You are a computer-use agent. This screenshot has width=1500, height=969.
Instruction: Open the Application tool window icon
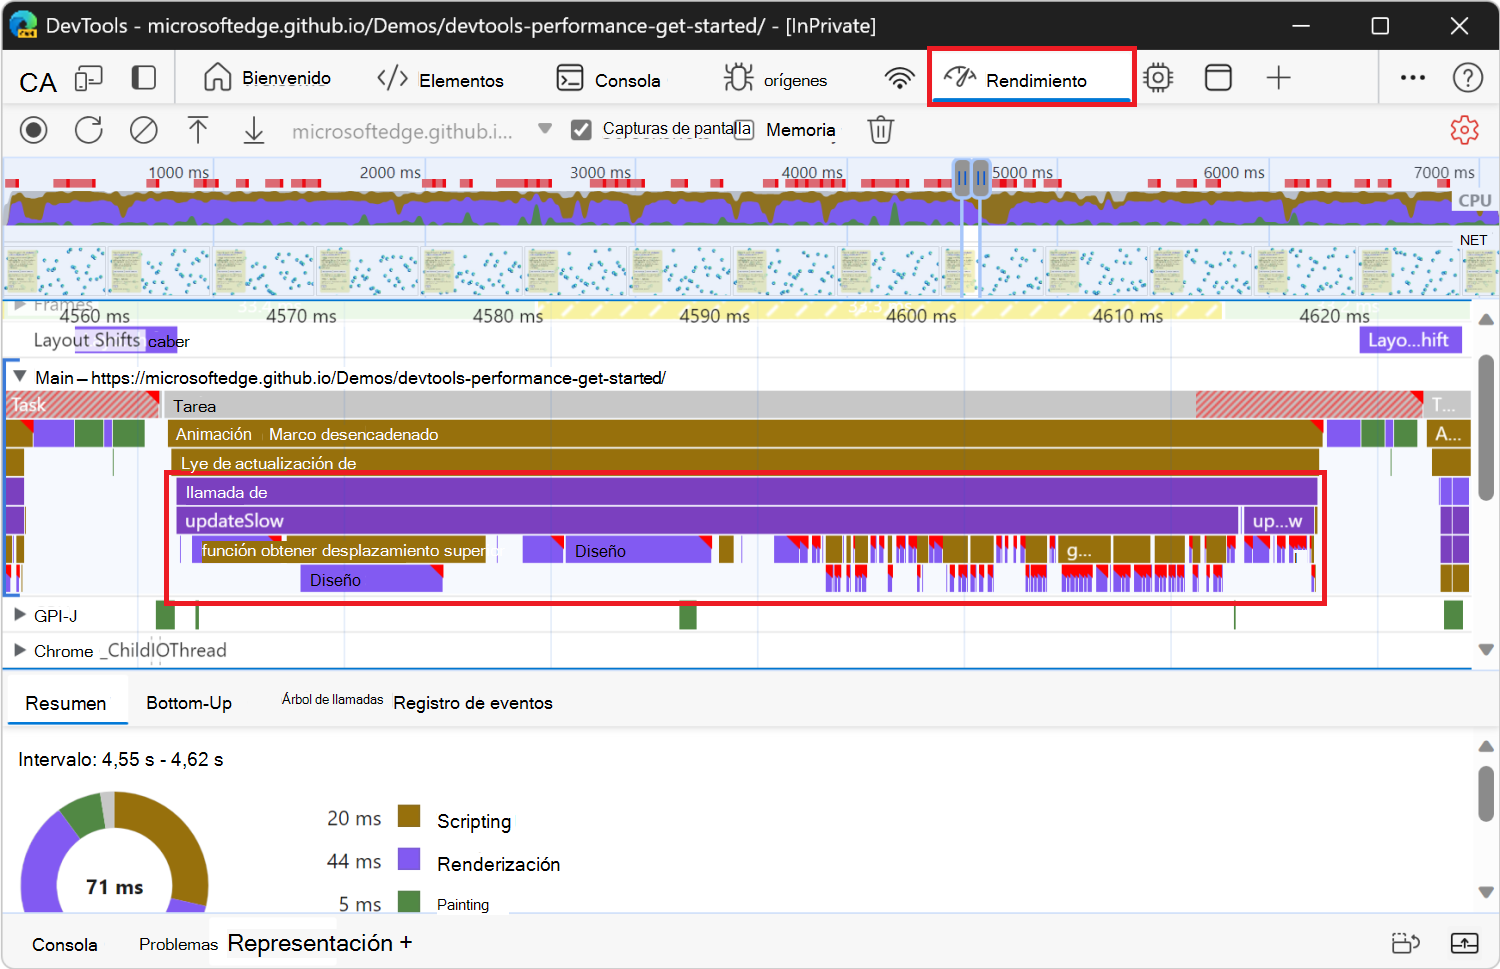click(x=1218, y=78)
